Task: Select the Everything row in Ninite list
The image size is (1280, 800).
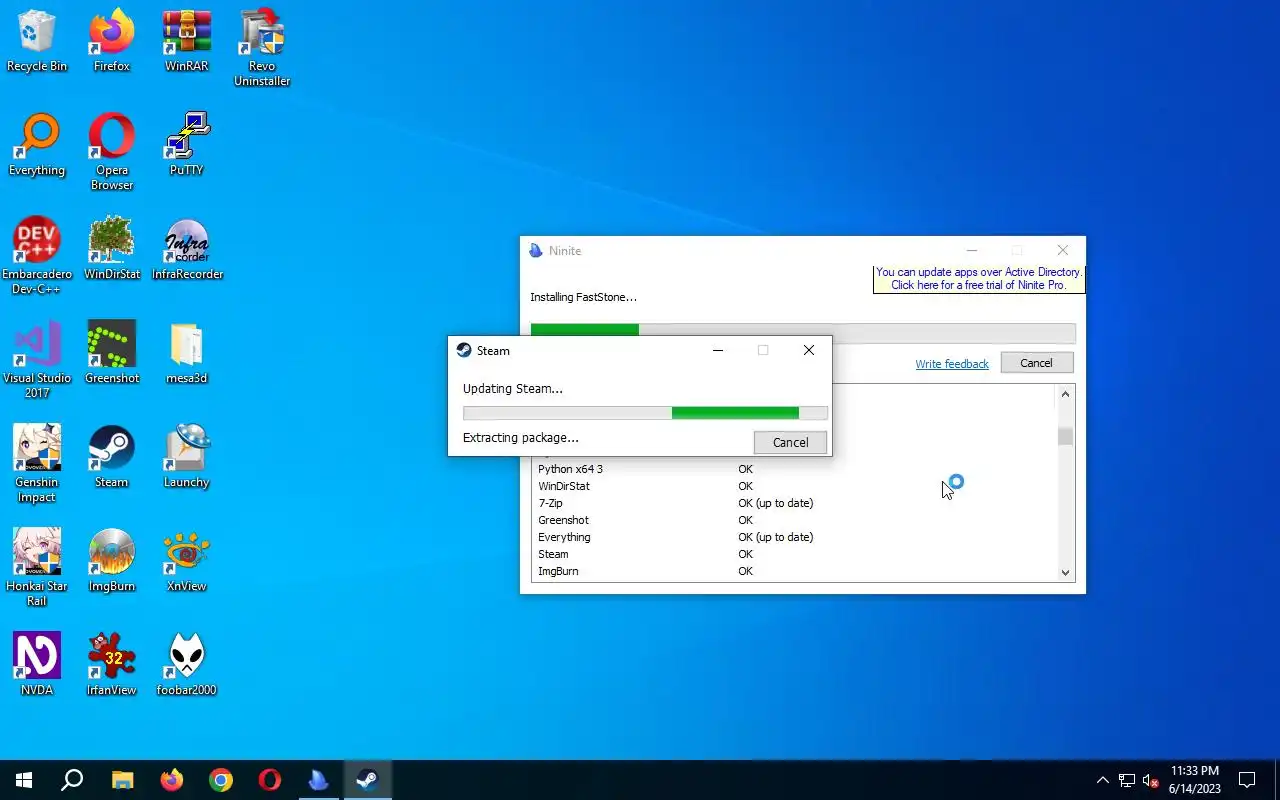Action: [794, 537]
